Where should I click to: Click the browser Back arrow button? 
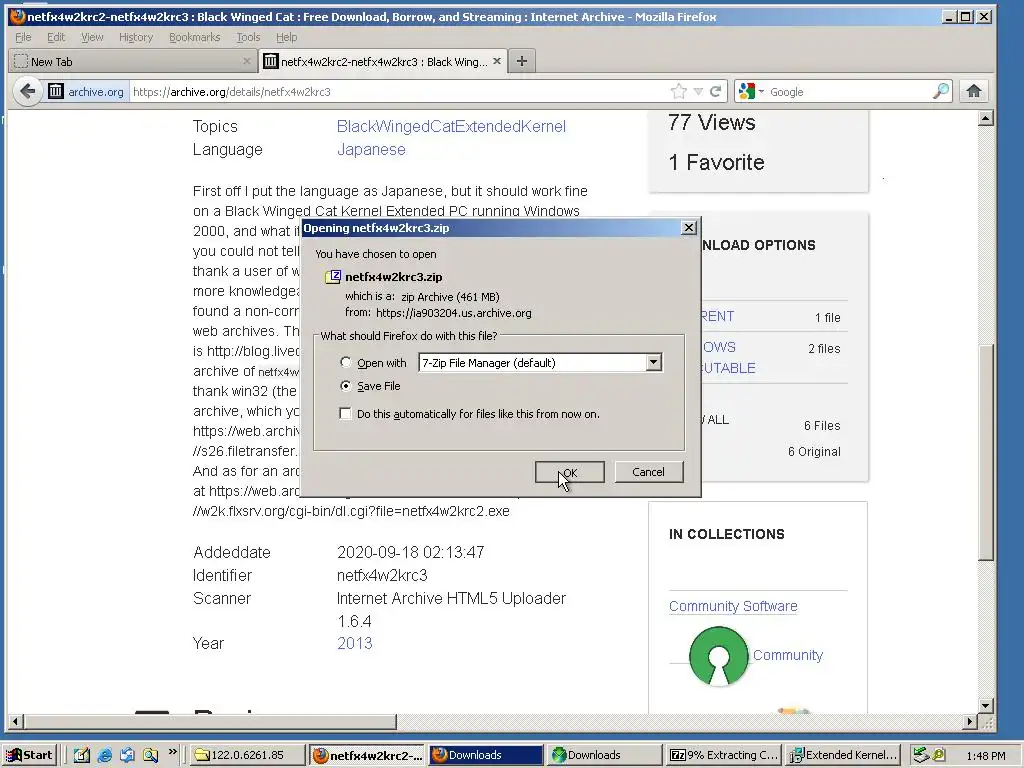coord(27,91)
